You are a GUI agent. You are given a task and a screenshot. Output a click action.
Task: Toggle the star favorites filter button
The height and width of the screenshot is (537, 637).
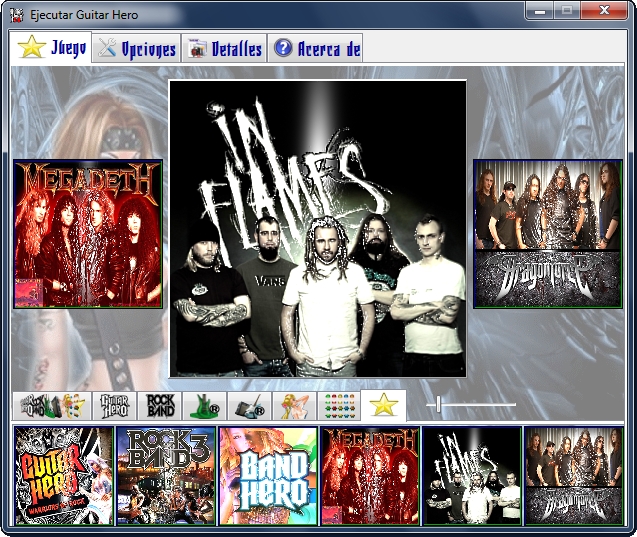pos(383,405)
